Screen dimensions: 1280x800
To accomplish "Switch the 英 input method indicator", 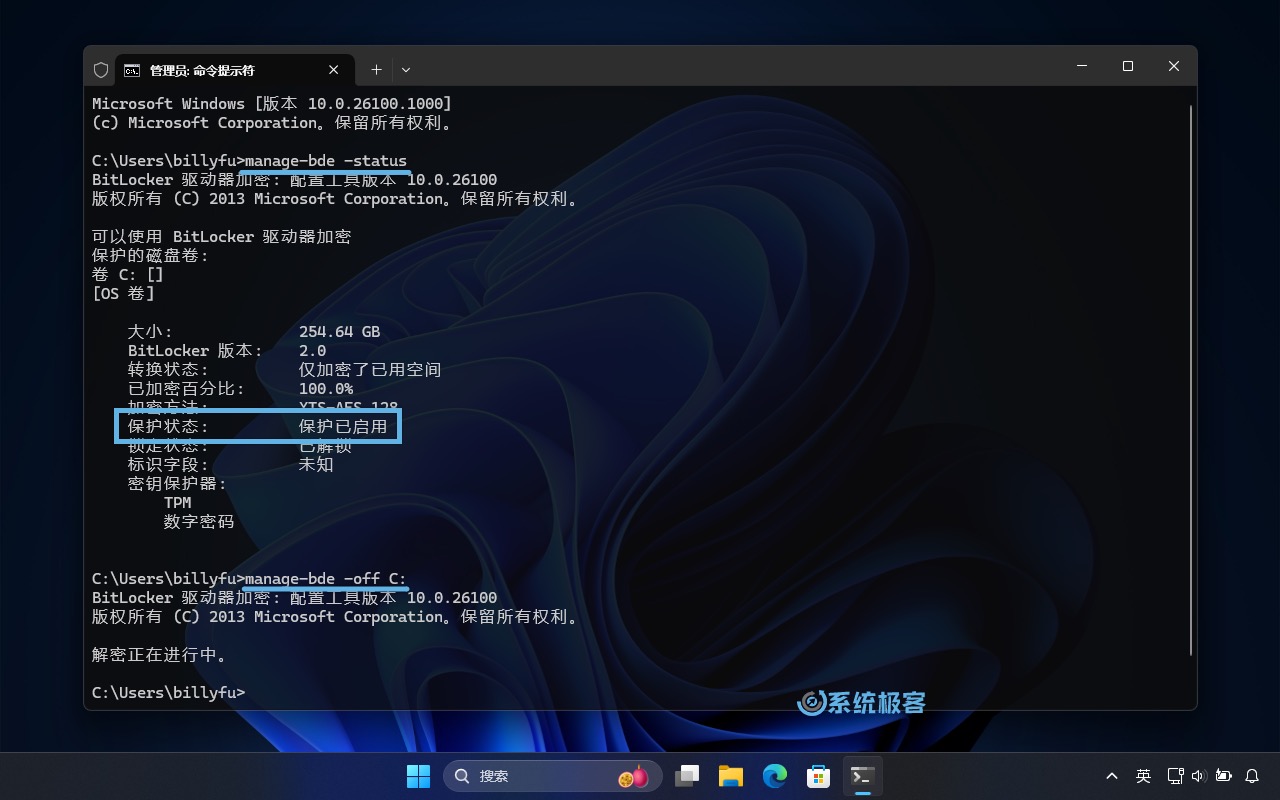I will [x=1143, y=776].
